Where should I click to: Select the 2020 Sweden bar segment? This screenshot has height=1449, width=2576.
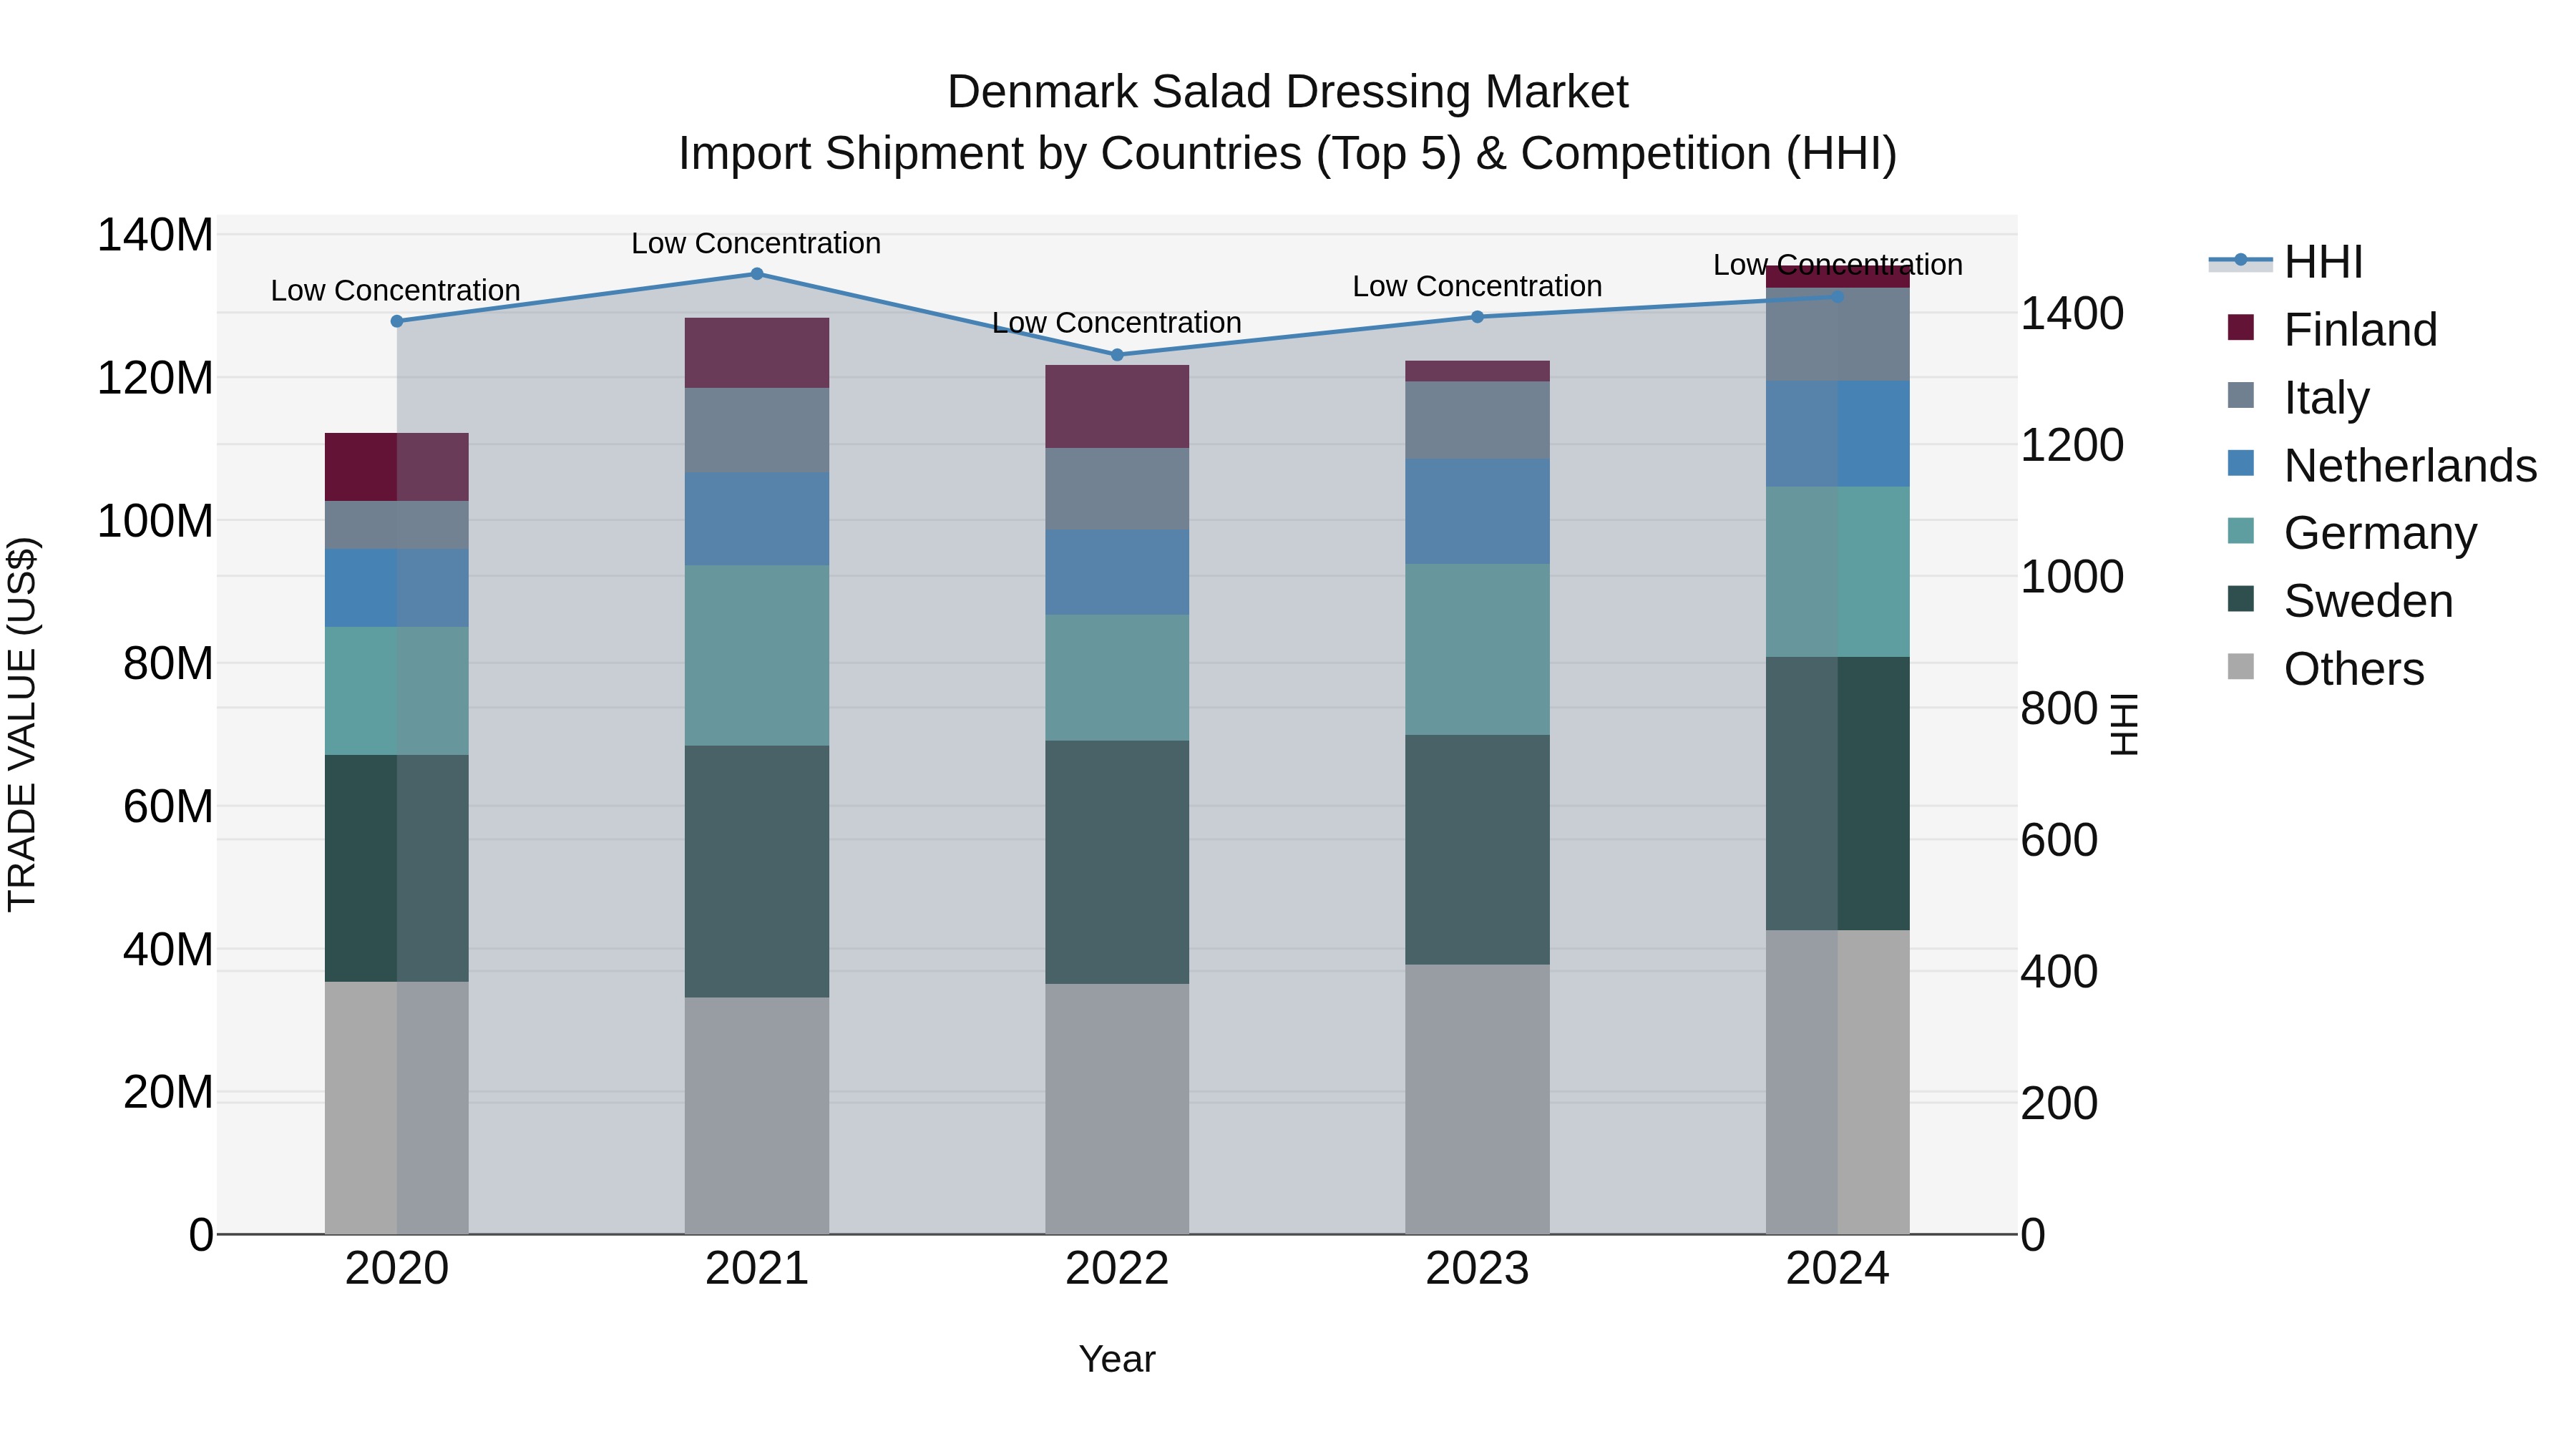coord(397,868)
